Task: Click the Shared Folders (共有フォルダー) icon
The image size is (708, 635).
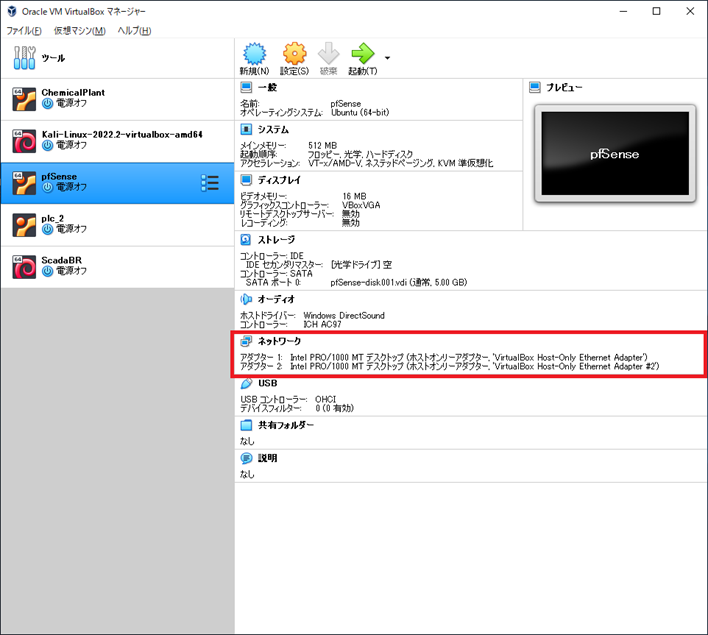Action: coord(246,425)
